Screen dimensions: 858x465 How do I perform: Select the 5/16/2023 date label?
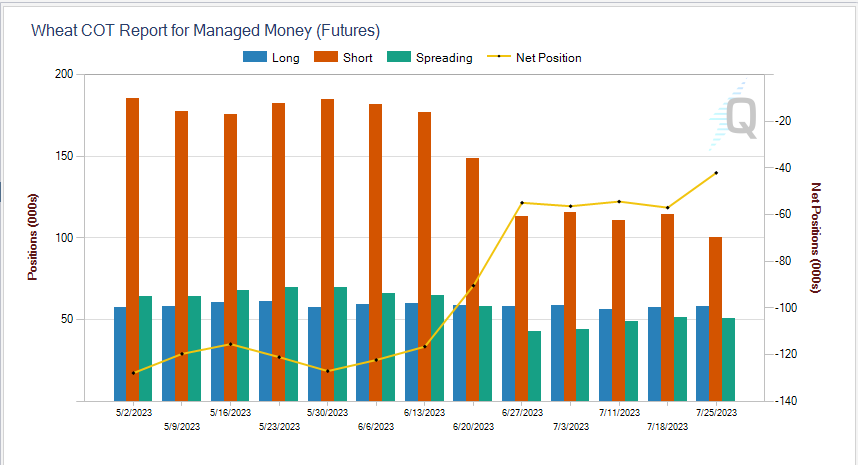tap(230, 412)
